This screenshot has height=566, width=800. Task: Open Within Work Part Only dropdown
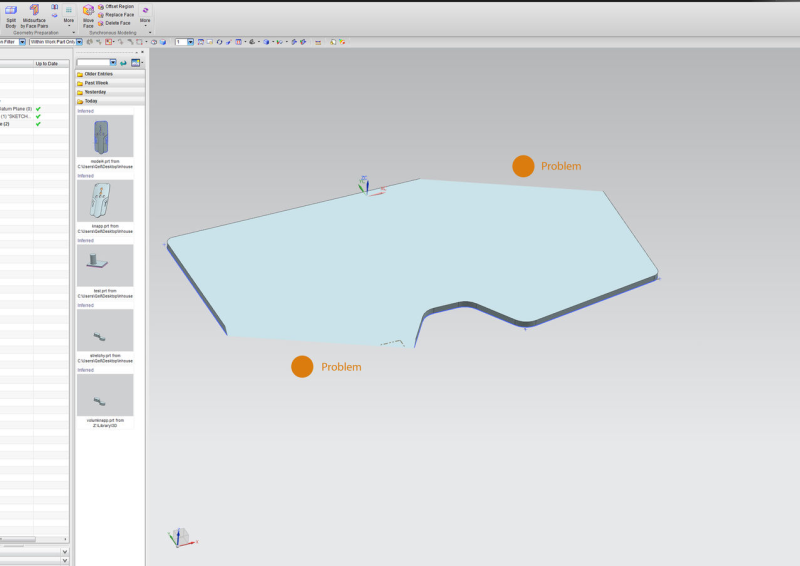[x=80, y=42]
